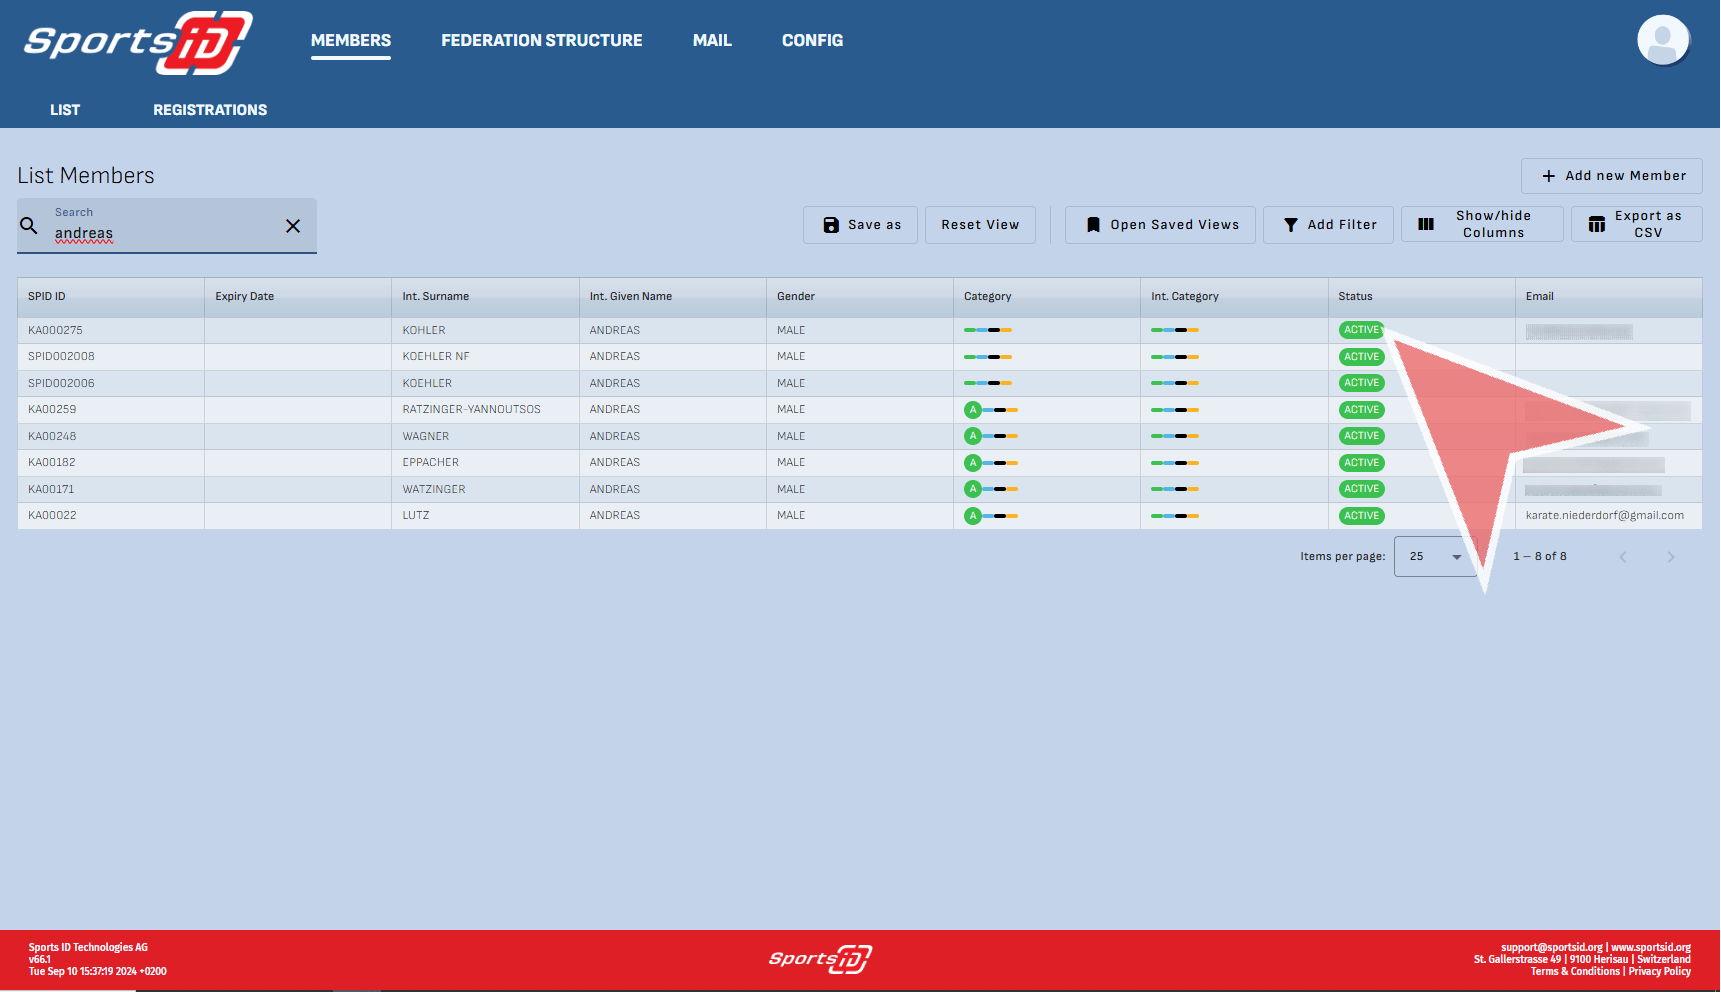This screenshot has height=992, width=1721.
Task: Reset the current table view
Action: pos(980,225)
